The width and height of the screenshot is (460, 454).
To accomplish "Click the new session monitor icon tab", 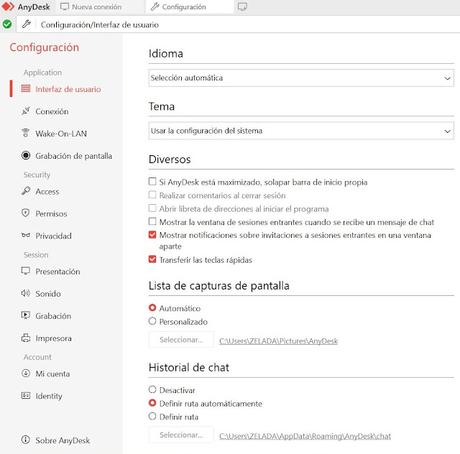I will pos(242,7).
